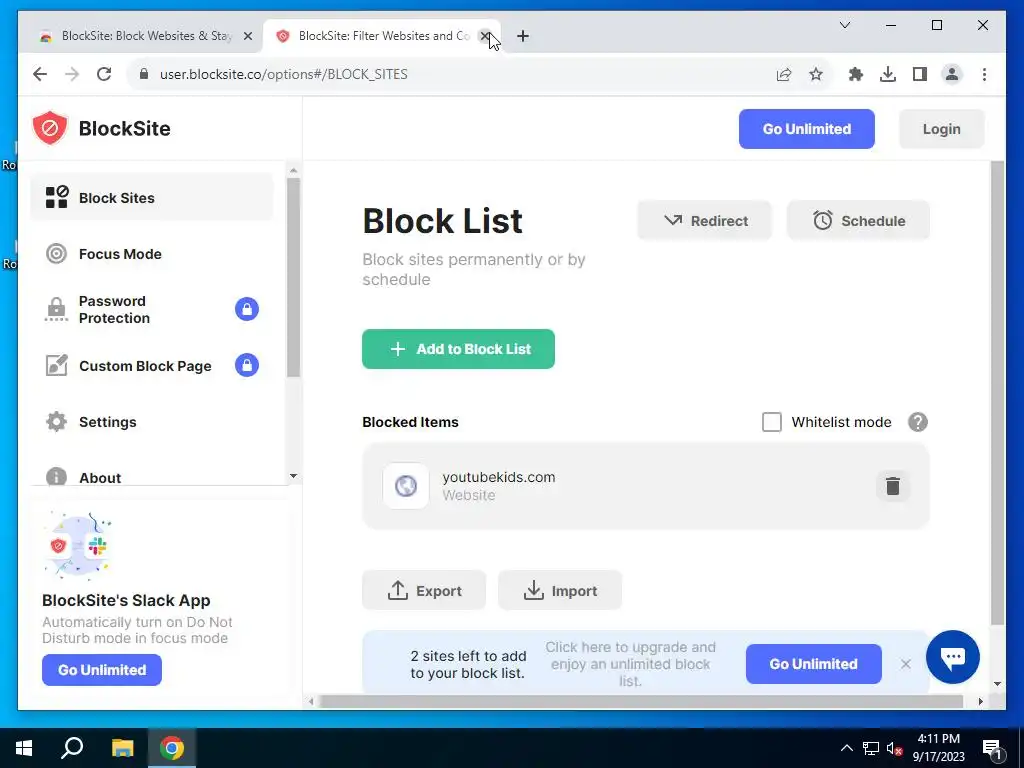1024x768 pixels.
Task: Click the horizontal scrollbar right arrow
Action: tap(980, 701)
